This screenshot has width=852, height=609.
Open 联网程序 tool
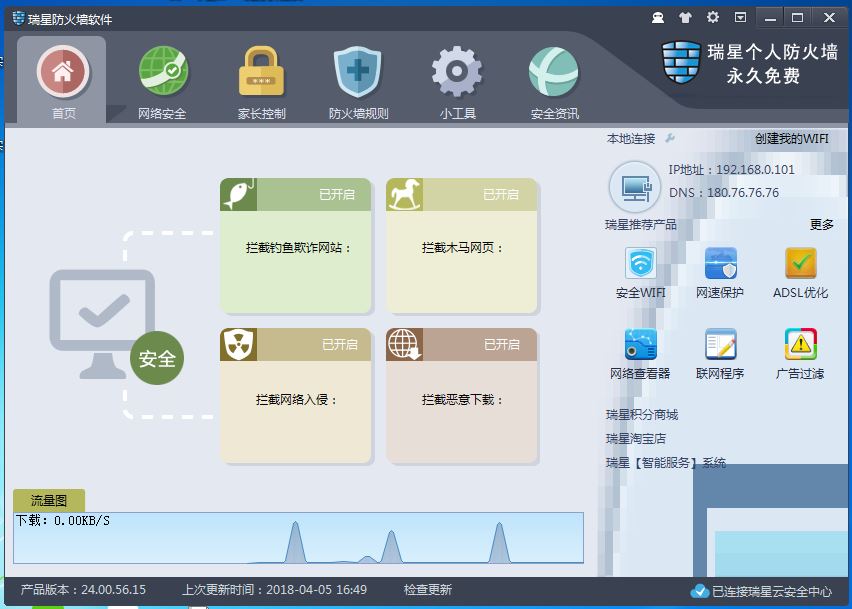(x=720, y=354)
